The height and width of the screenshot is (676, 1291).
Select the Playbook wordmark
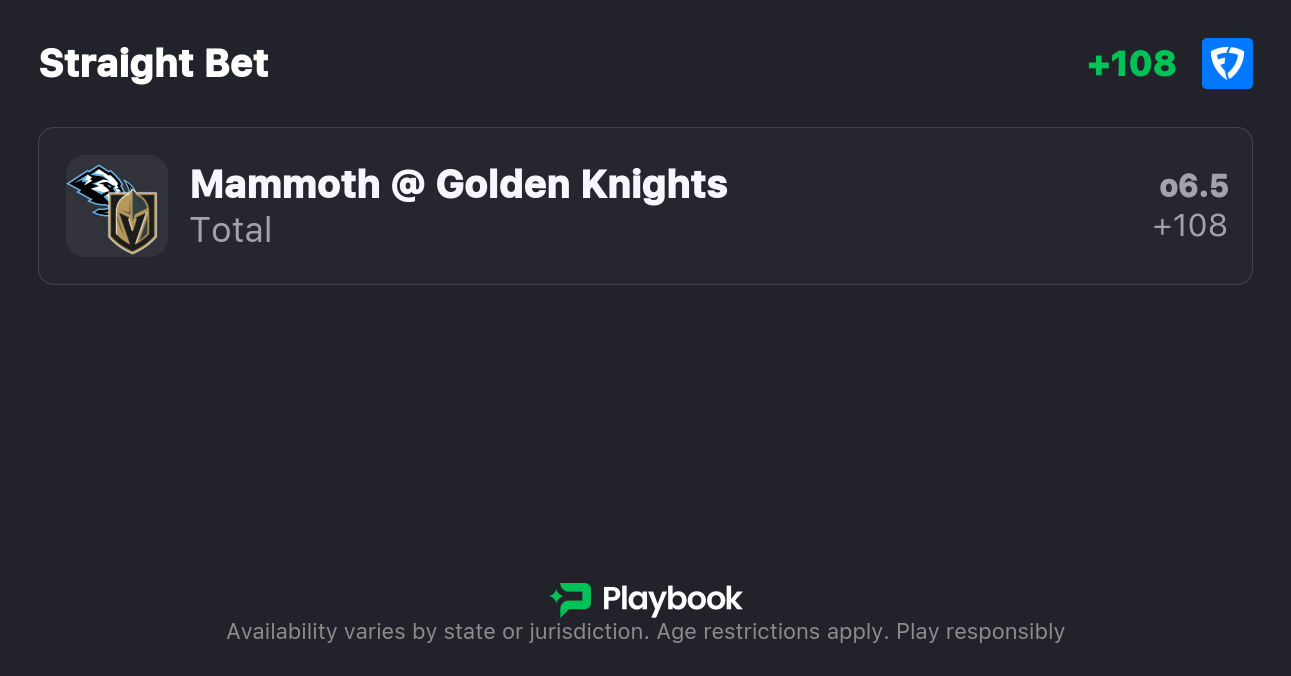coord(672,599)
